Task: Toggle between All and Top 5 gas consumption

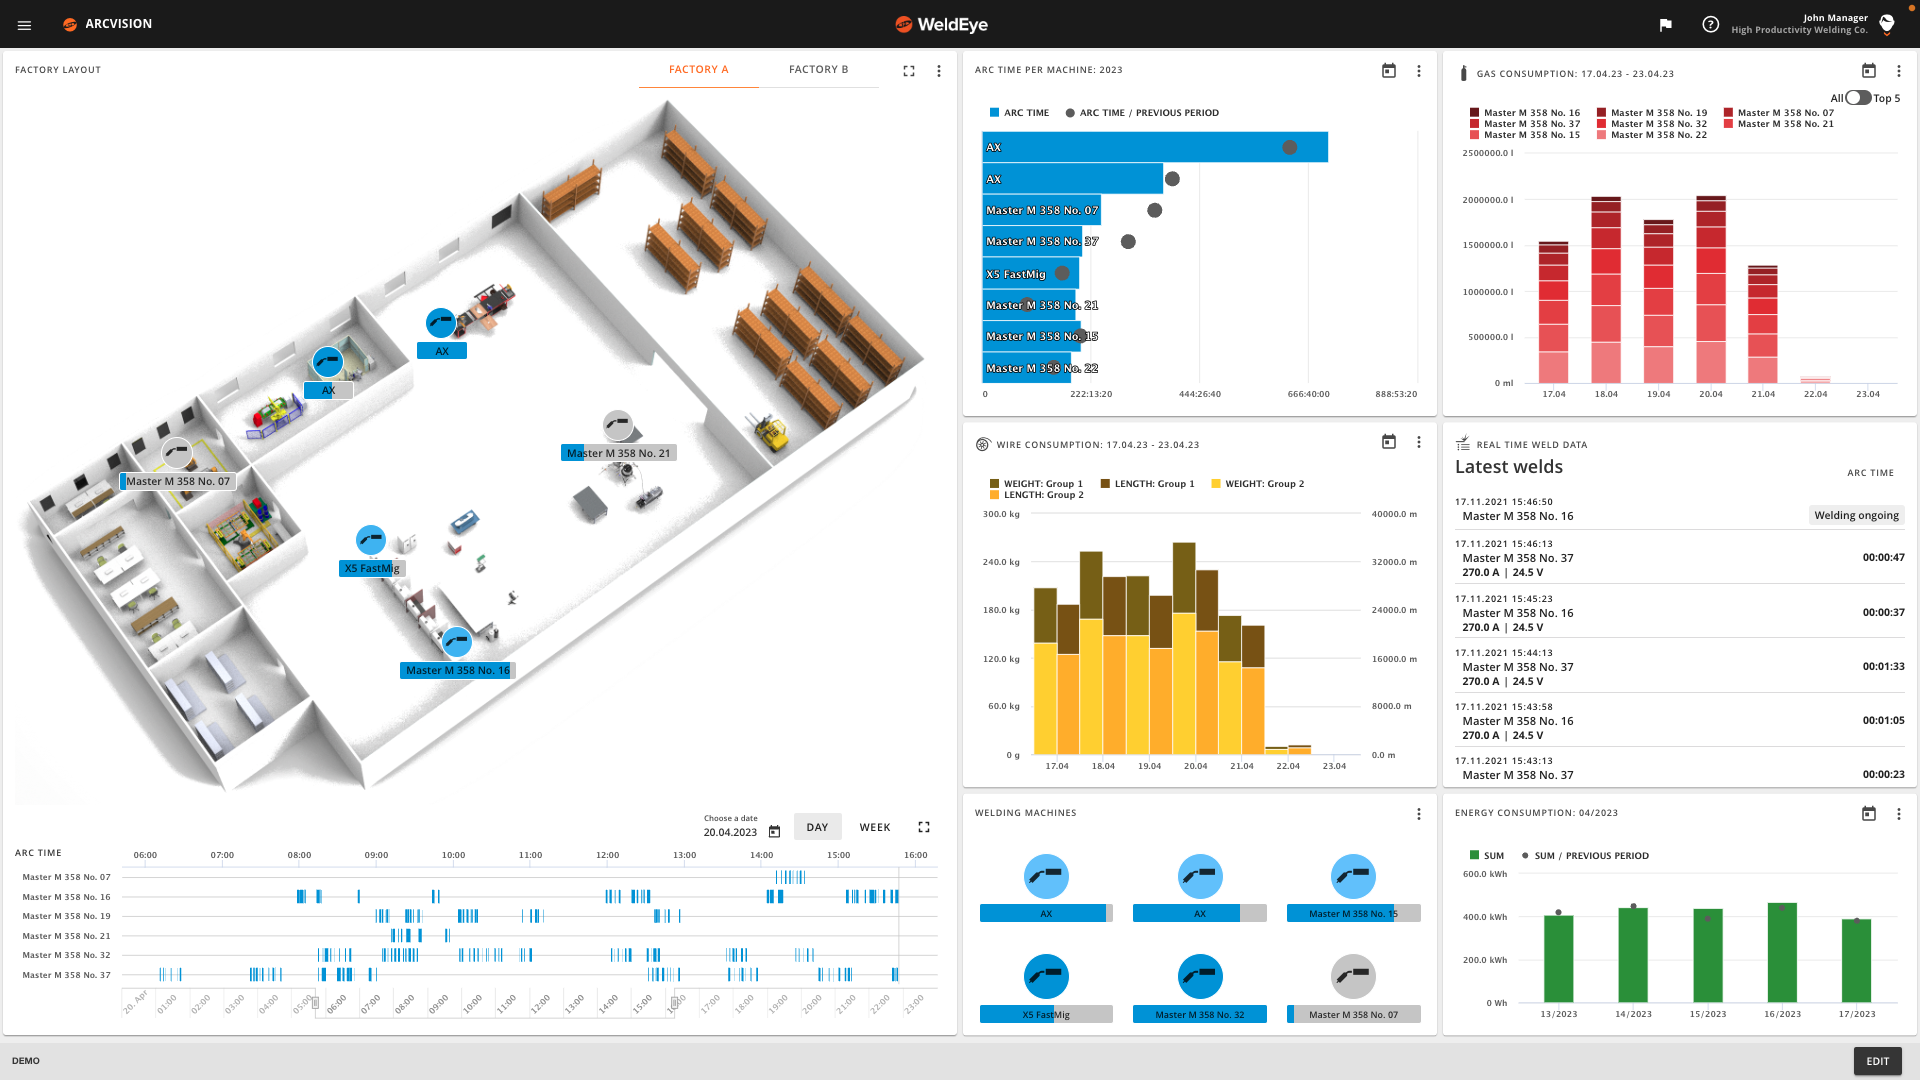Action: point(1858,98)
